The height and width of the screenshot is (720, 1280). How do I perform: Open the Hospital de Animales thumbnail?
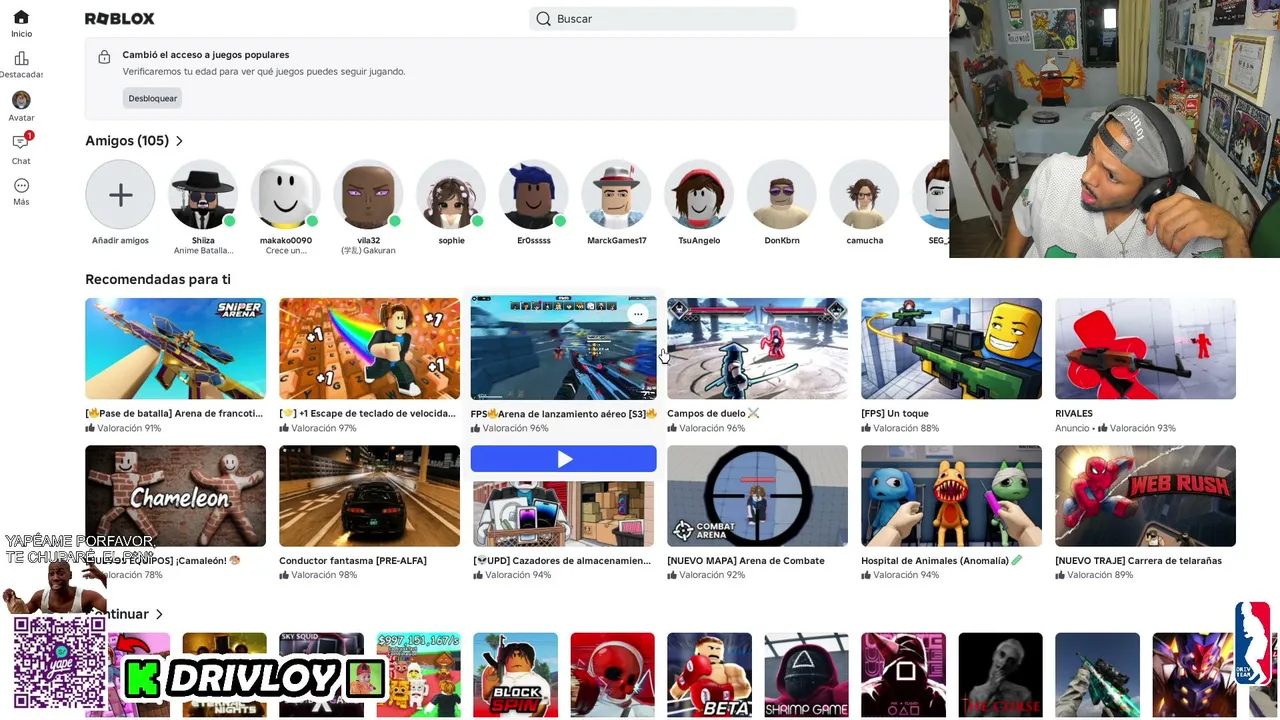pos(951,496)
